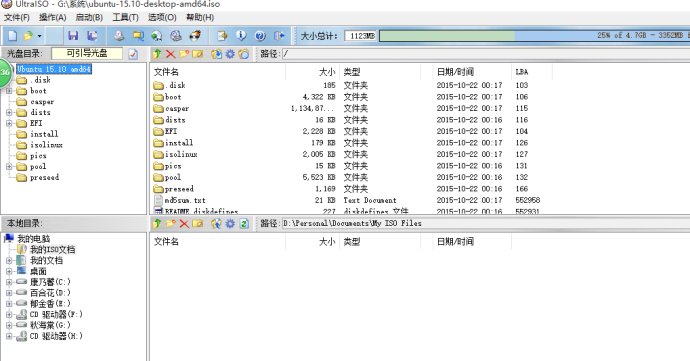Viewport: 690px width, 361px height.
Task: Expand the 康乃馨(C:) drive node
Action: 9,282
